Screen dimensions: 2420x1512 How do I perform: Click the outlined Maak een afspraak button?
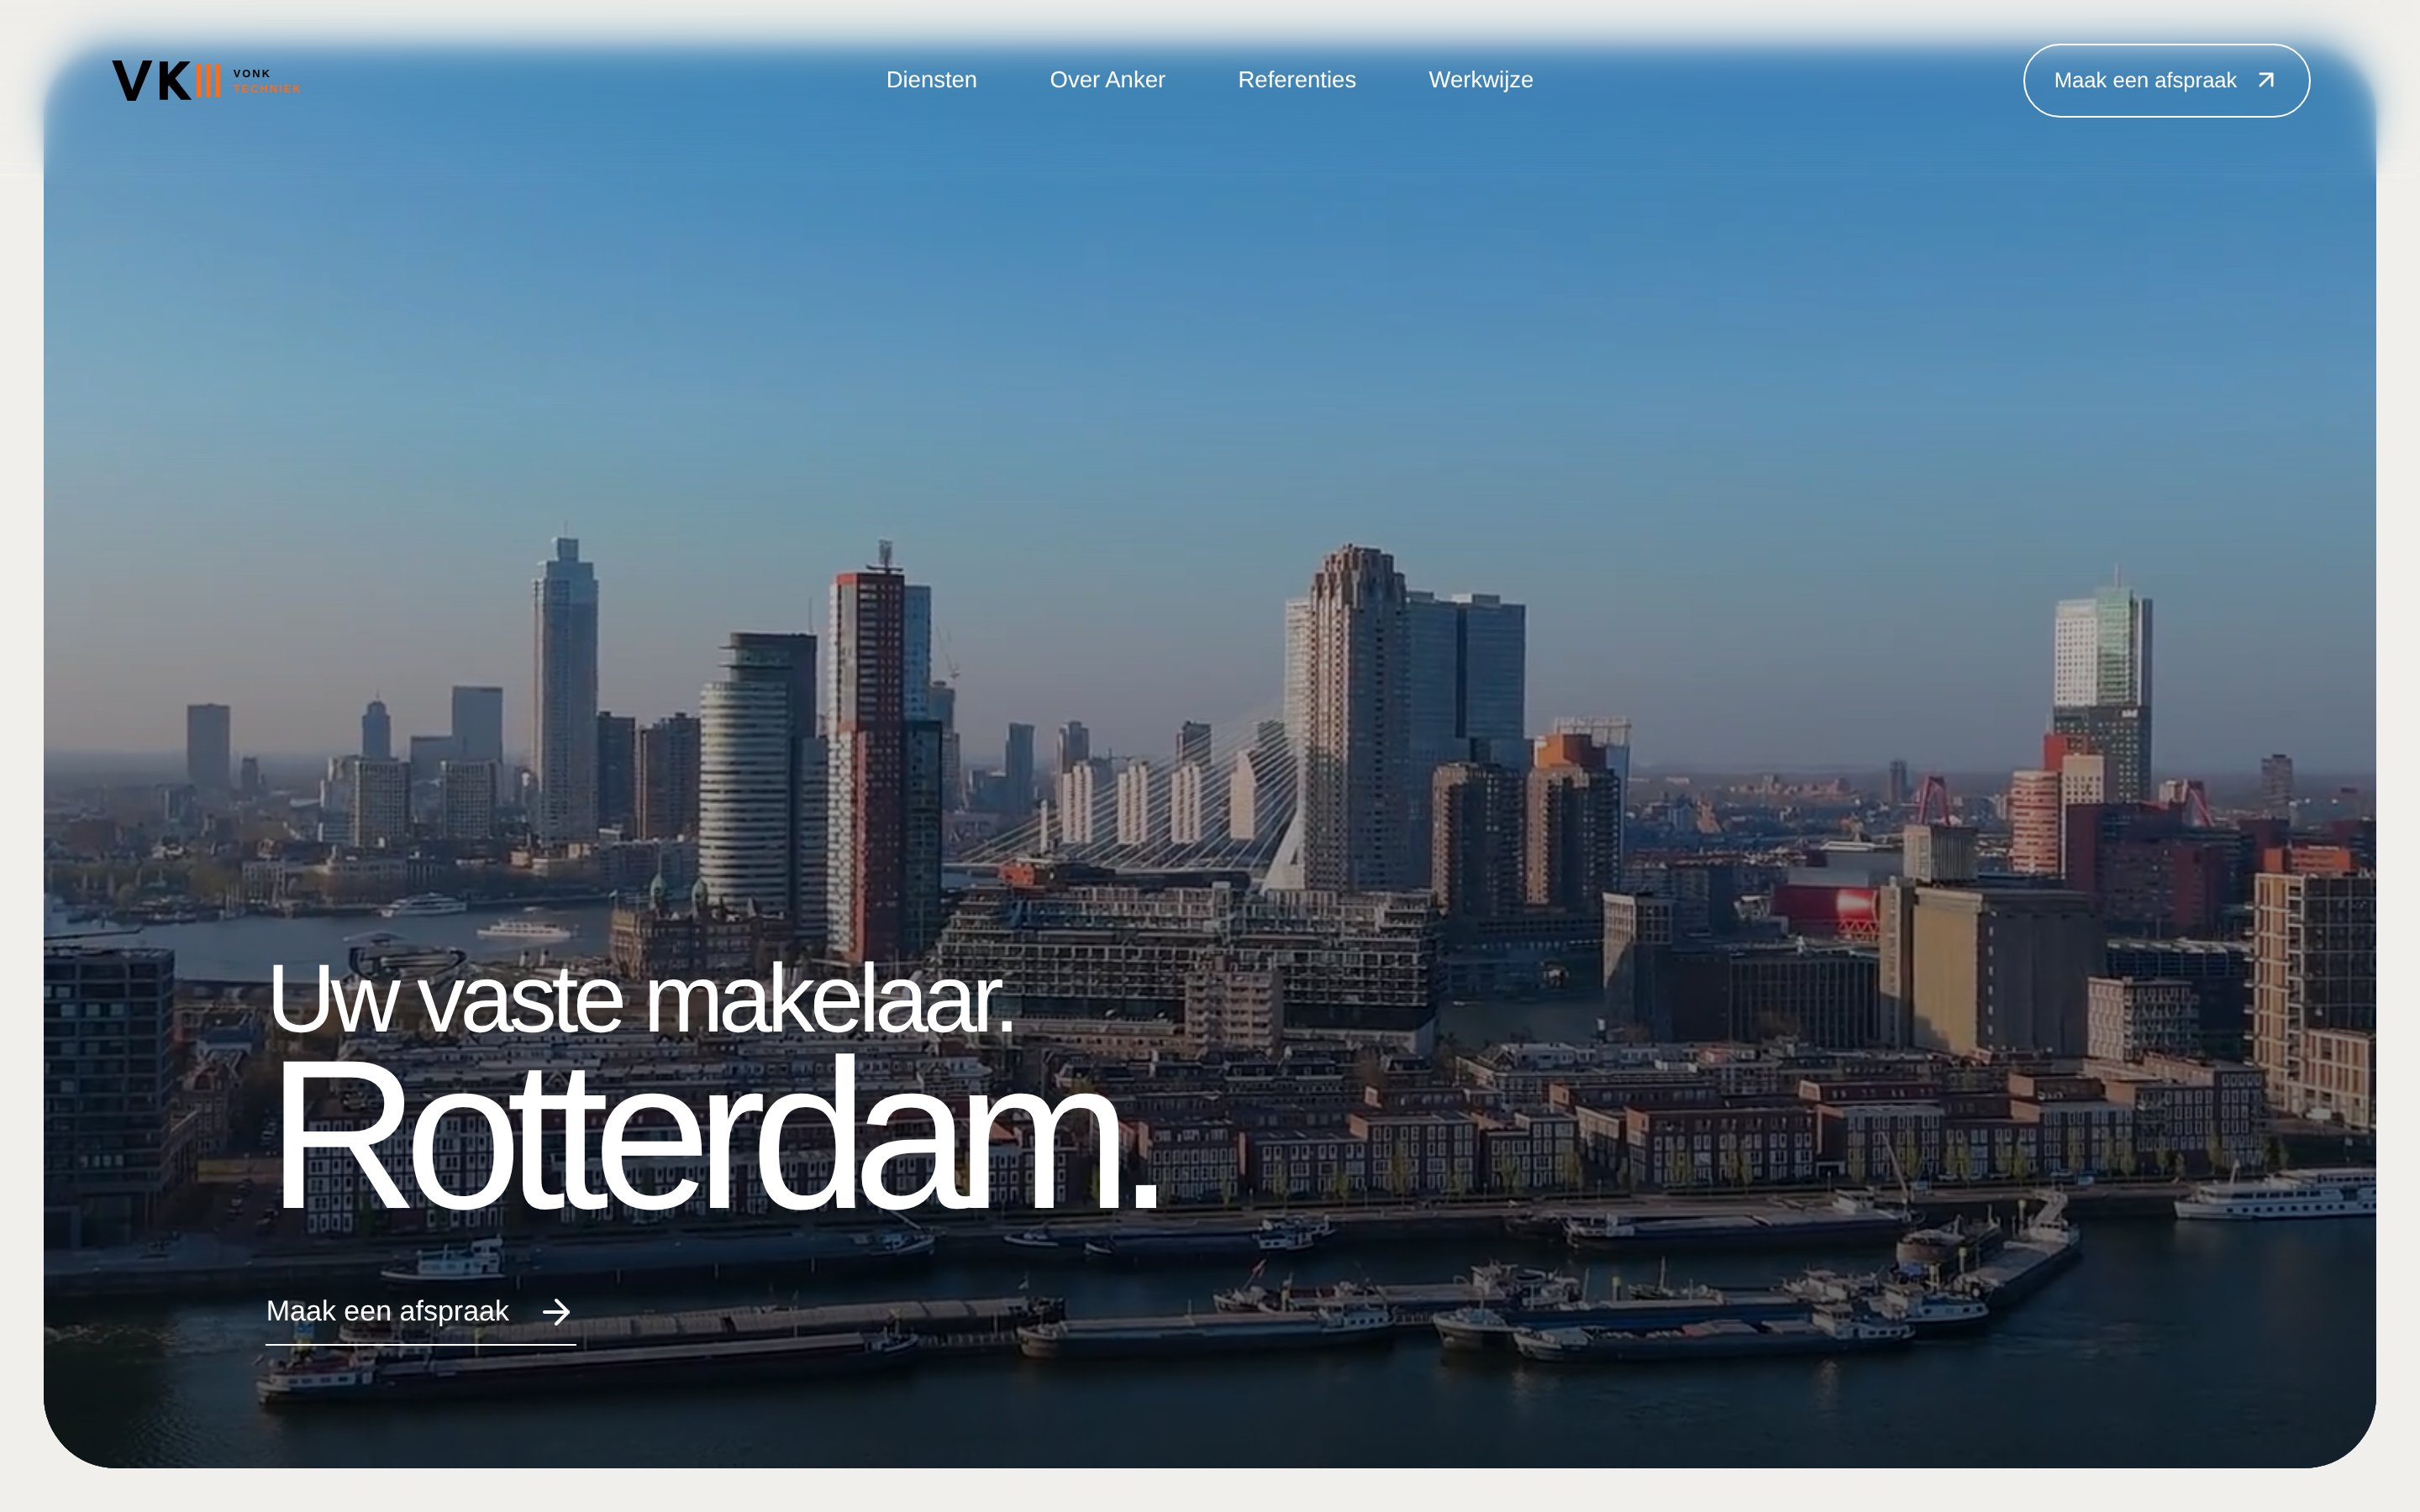(x=2166, y=81)
